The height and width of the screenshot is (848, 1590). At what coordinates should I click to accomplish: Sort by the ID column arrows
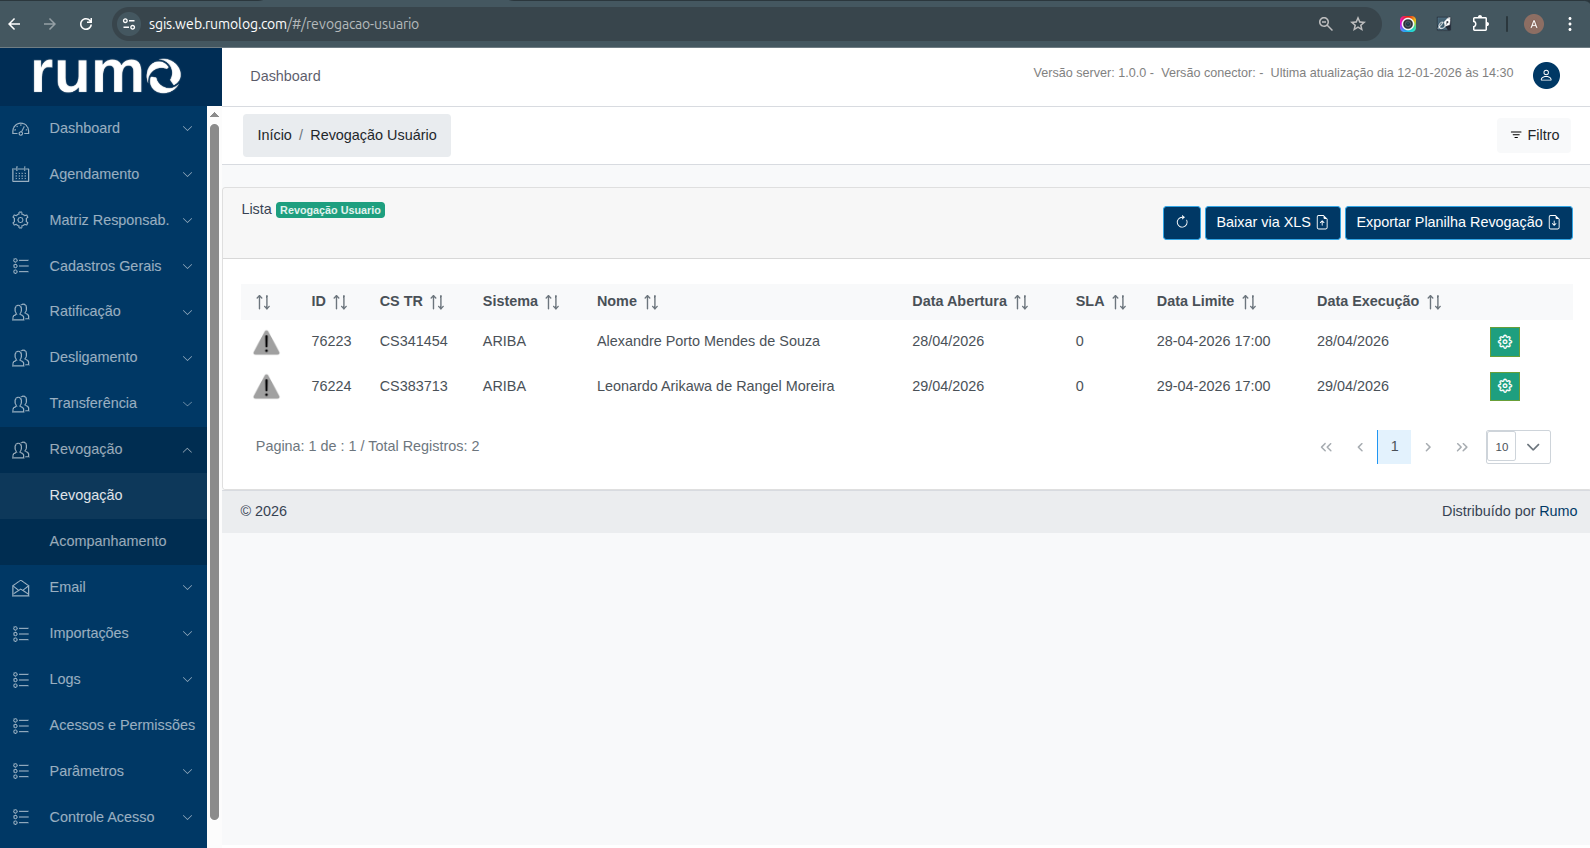pyautogui.click(x=340, y=302)
